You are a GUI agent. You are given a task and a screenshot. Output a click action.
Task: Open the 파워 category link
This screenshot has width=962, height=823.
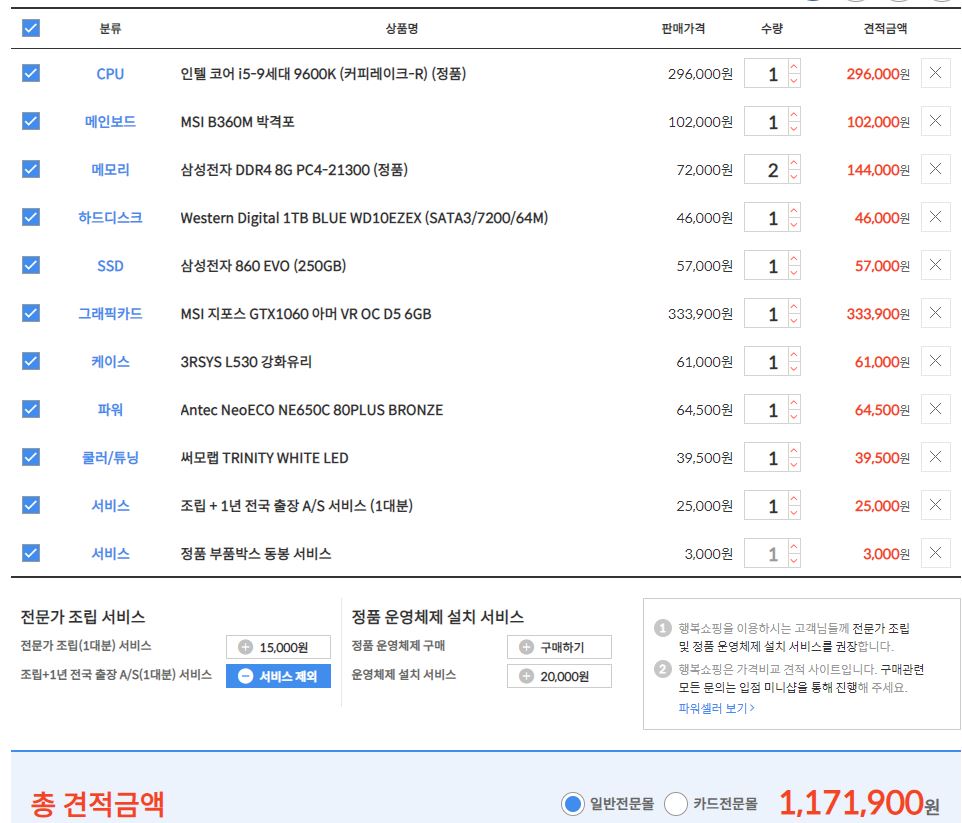110,409
